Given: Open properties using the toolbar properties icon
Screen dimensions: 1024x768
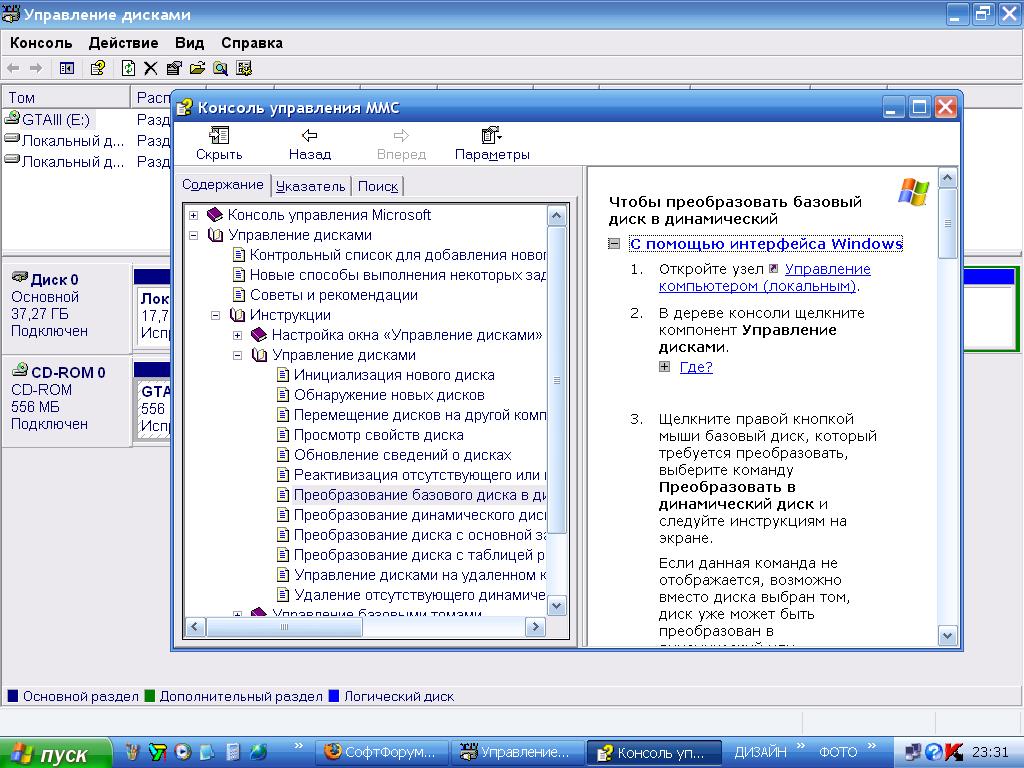Looking at the screenshot, I should (x=174, y=68).
